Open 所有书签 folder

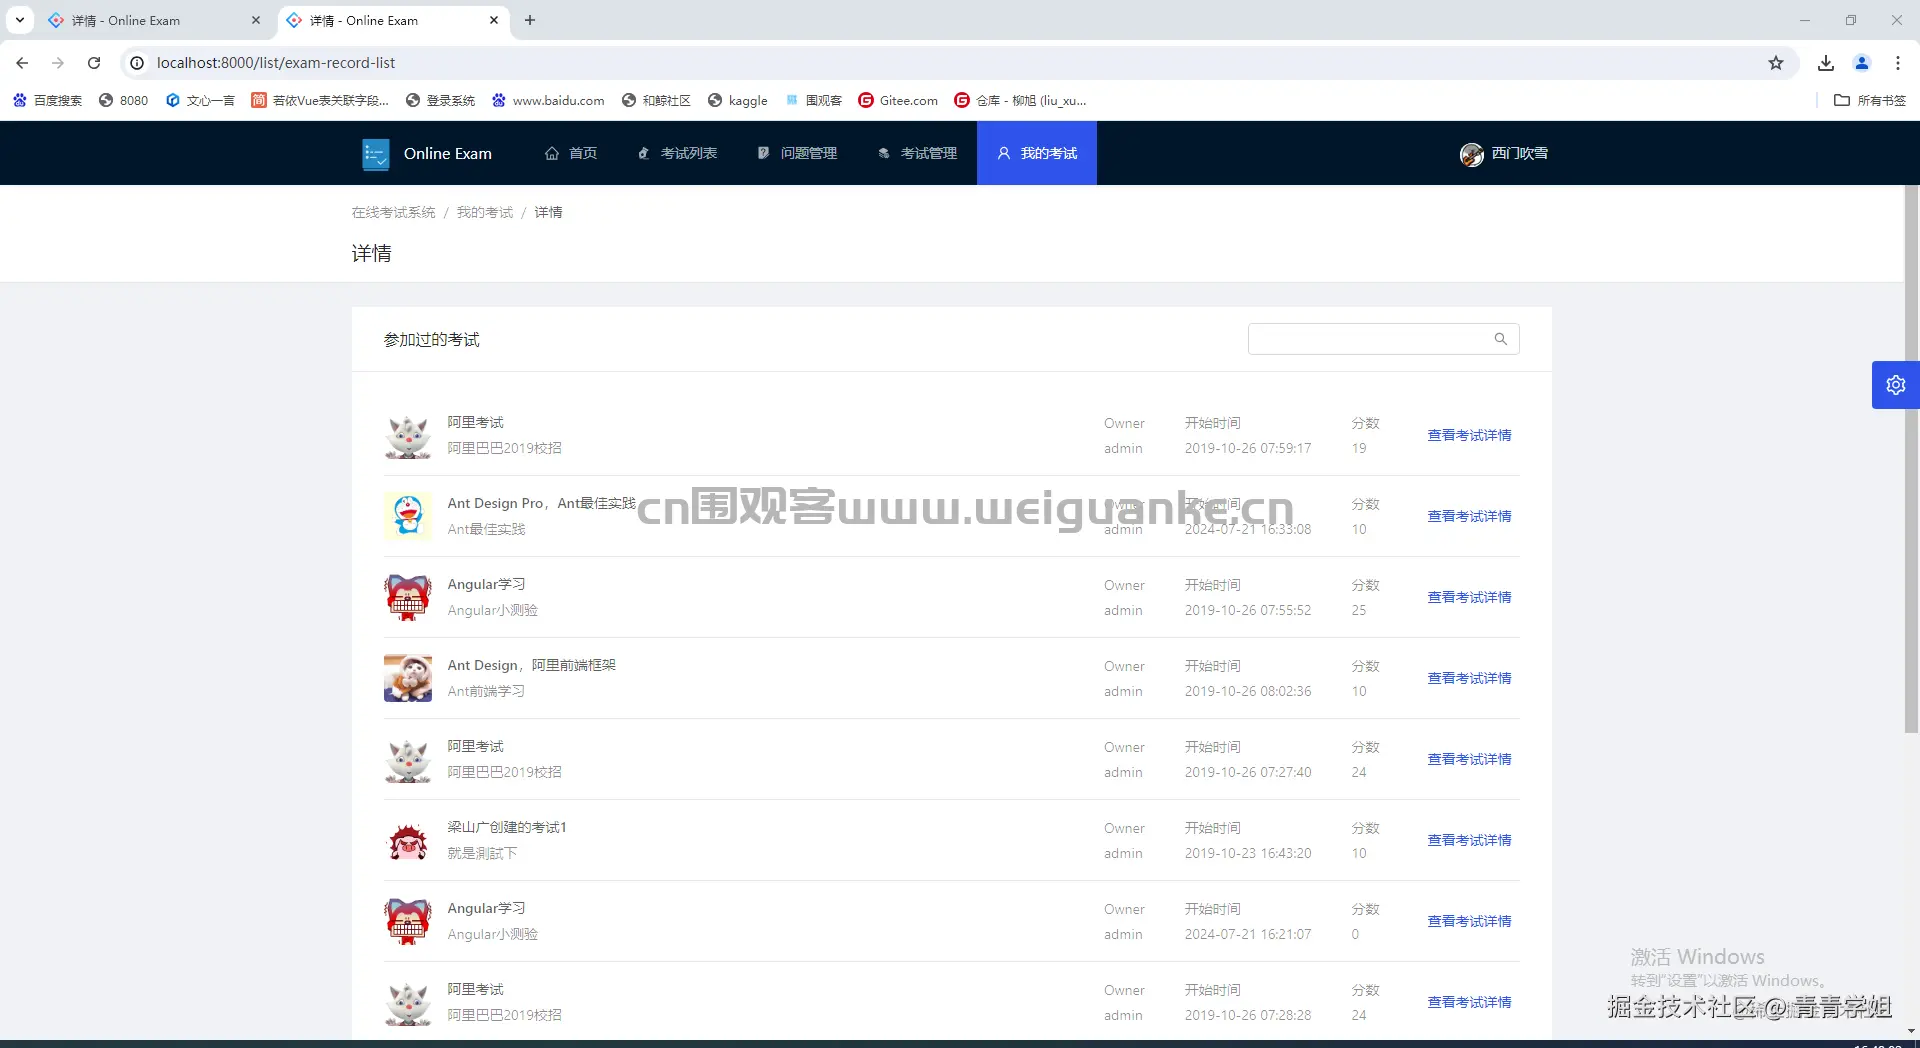pos(1870,100)
